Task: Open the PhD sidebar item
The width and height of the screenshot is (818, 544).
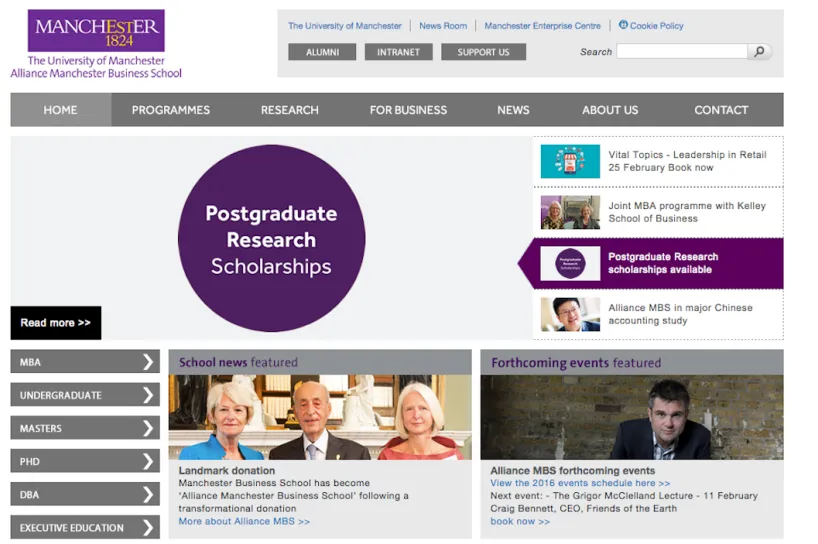Action: click(x=85, y=461)
